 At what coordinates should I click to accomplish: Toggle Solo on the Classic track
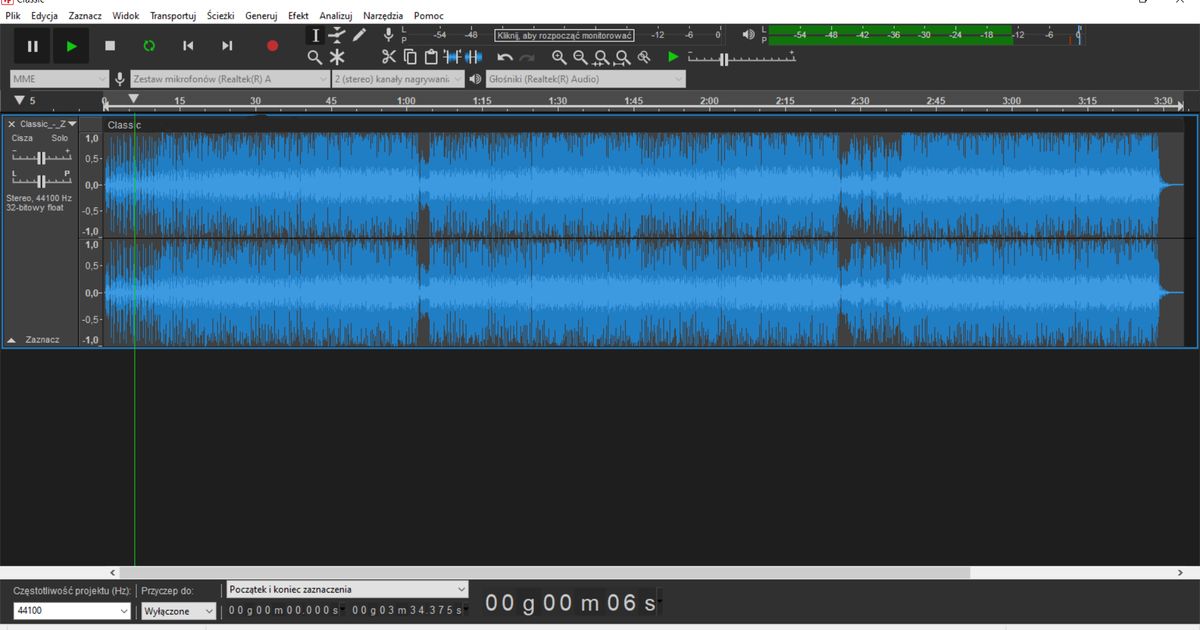pyautogui.click(x=60, y=138)
